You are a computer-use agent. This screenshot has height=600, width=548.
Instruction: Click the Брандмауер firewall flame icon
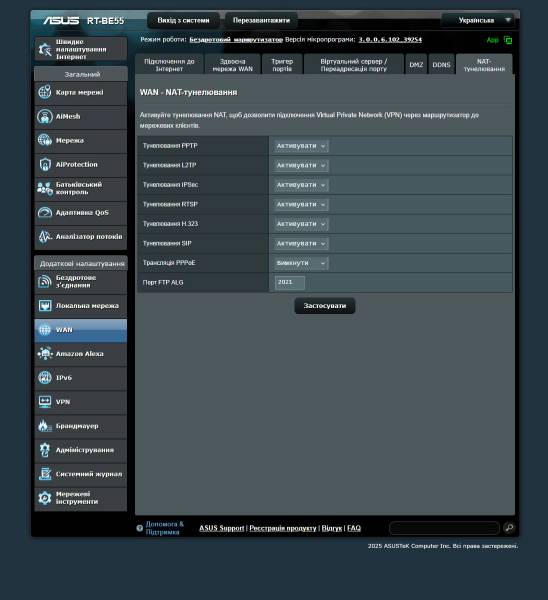(x=45, y=426)
